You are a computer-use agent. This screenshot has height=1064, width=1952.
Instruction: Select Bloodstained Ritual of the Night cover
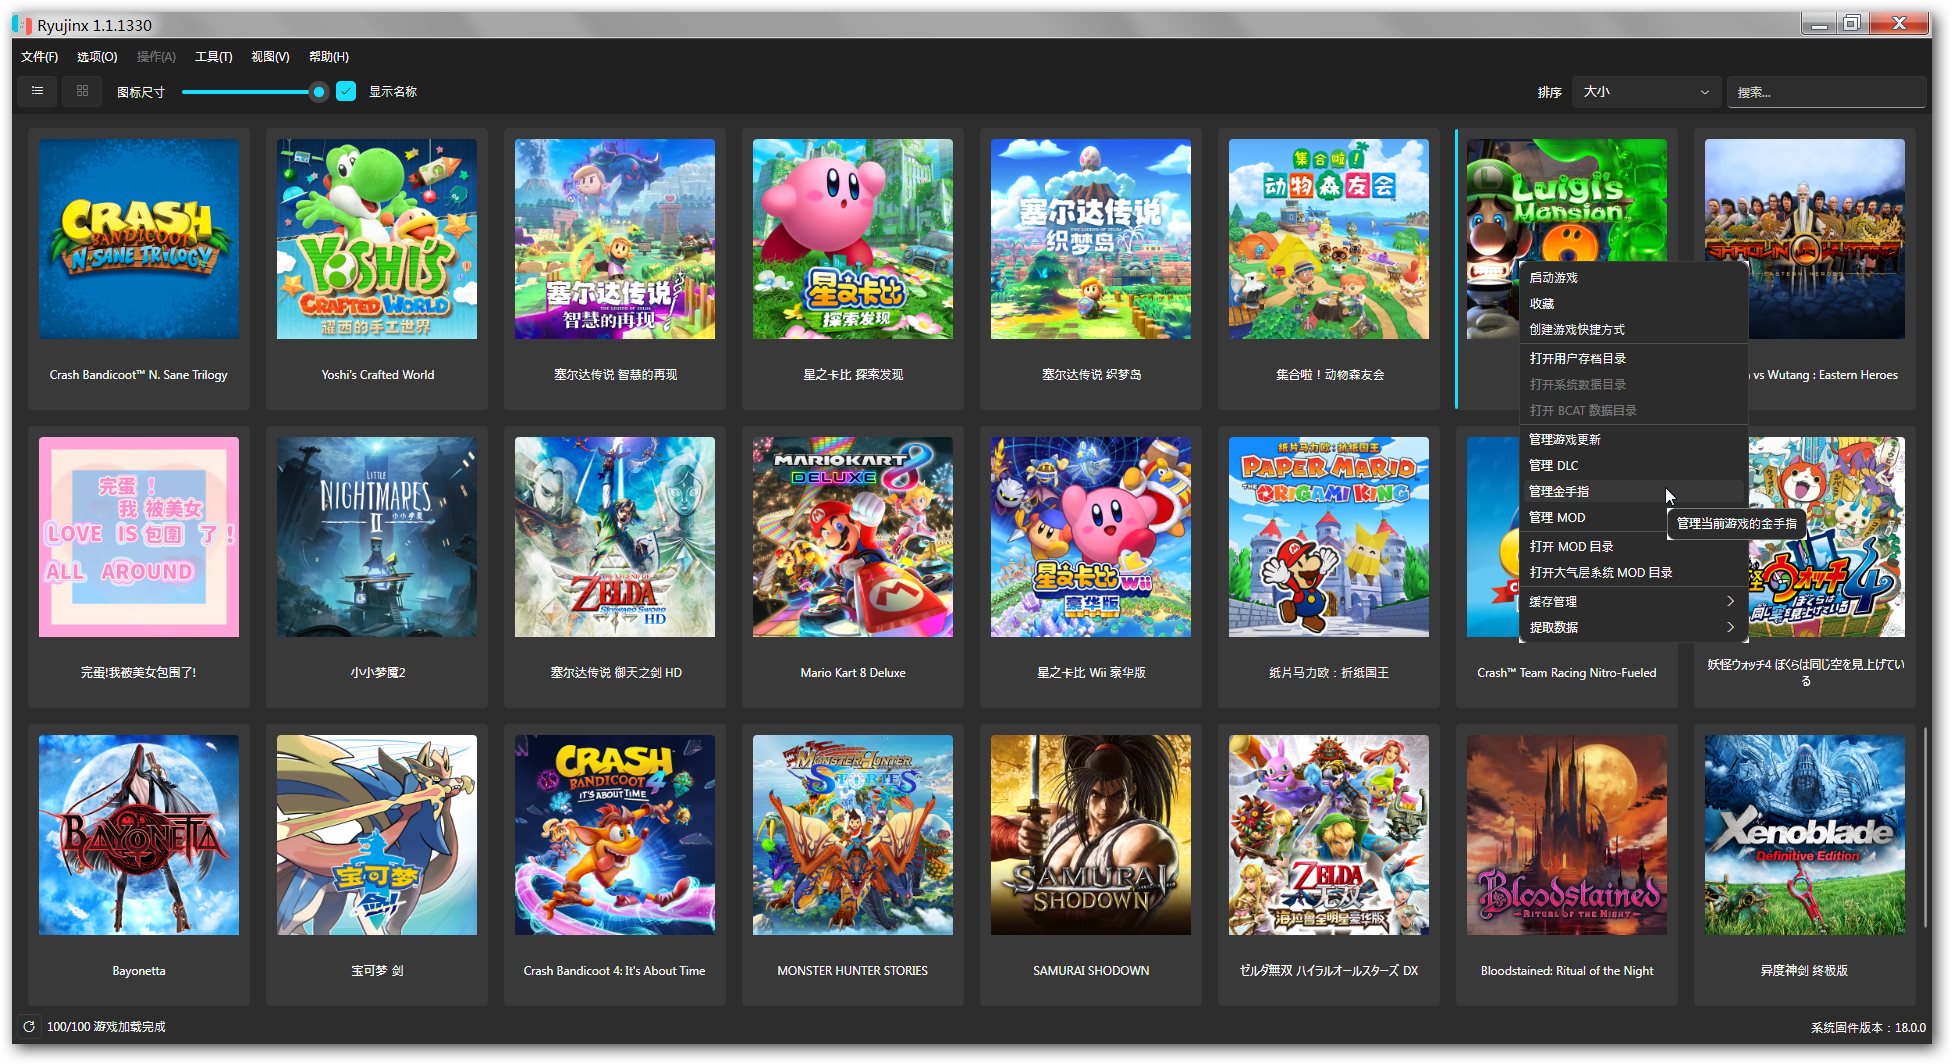[x=1567, y=835]
